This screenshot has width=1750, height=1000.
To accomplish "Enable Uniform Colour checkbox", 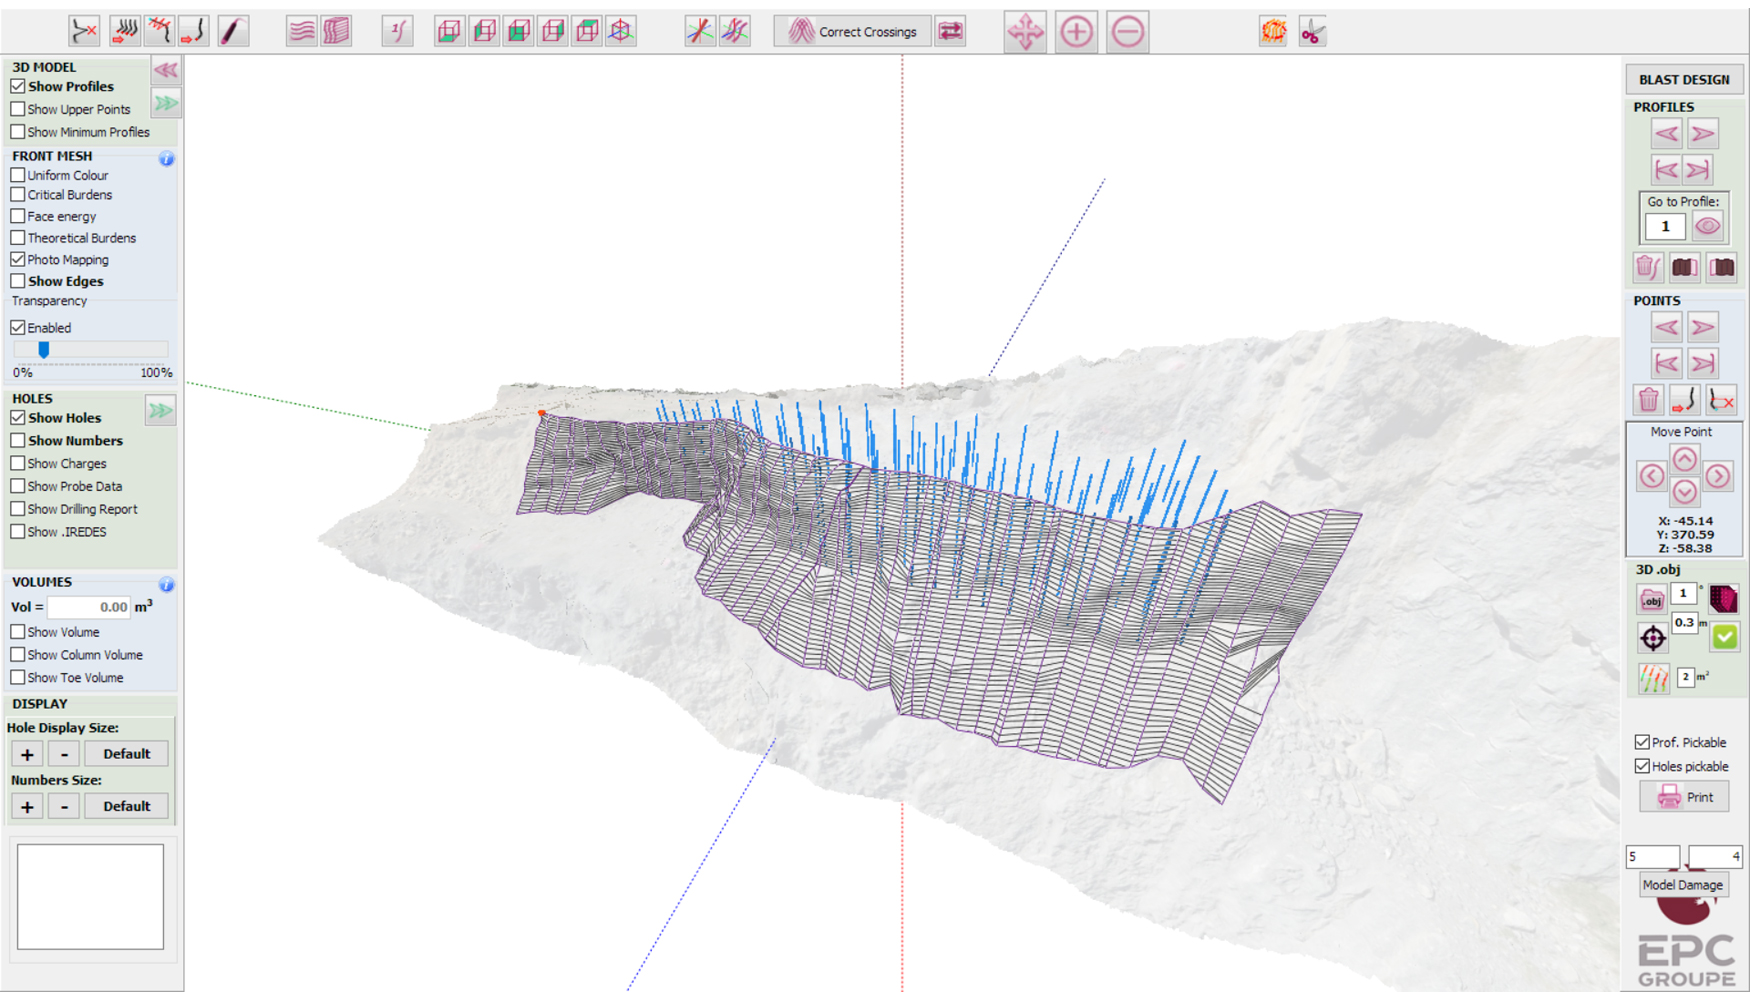I will coord(18,175).
